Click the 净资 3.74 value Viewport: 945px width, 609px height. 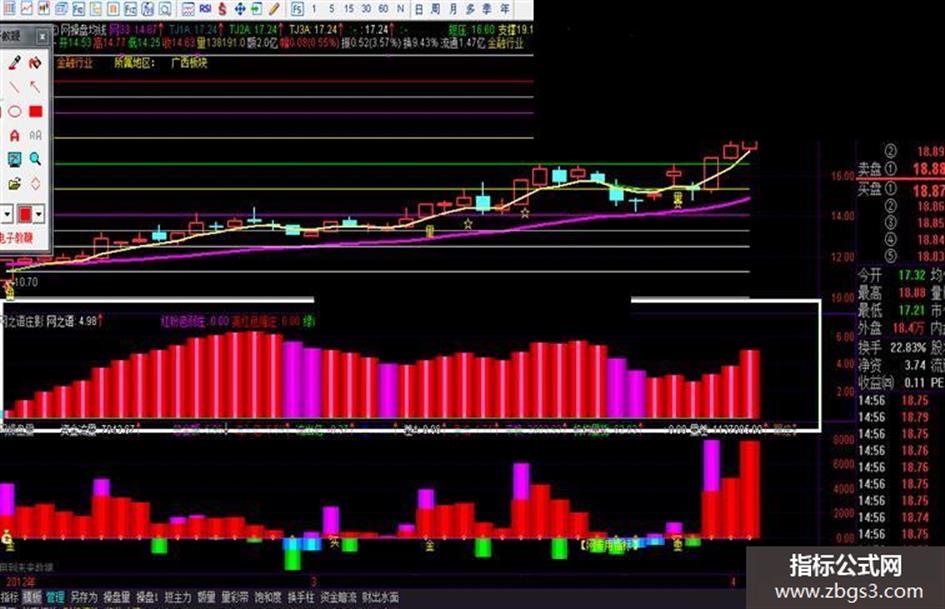(x=915, y=365)
